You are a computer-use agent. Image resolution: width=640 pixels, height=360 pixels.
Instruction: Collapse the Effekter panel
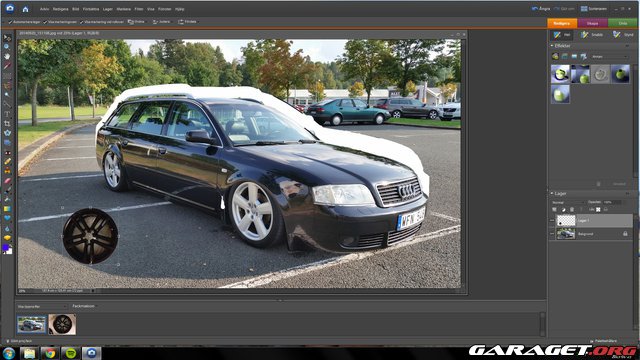tap(552, 46)
